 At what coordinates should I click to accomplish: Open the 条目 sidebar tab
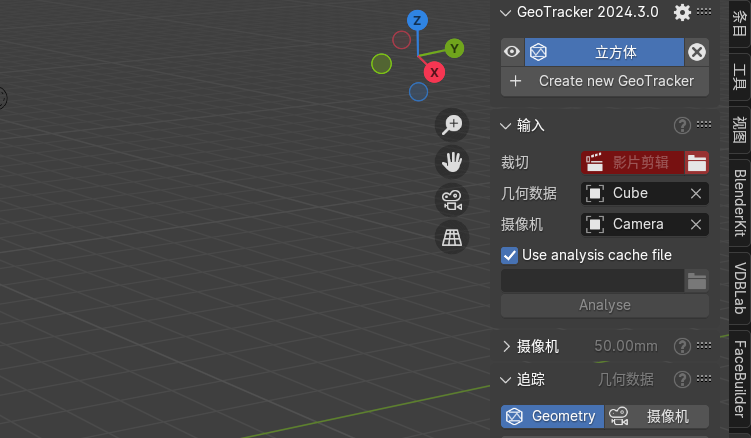point(740,23)
